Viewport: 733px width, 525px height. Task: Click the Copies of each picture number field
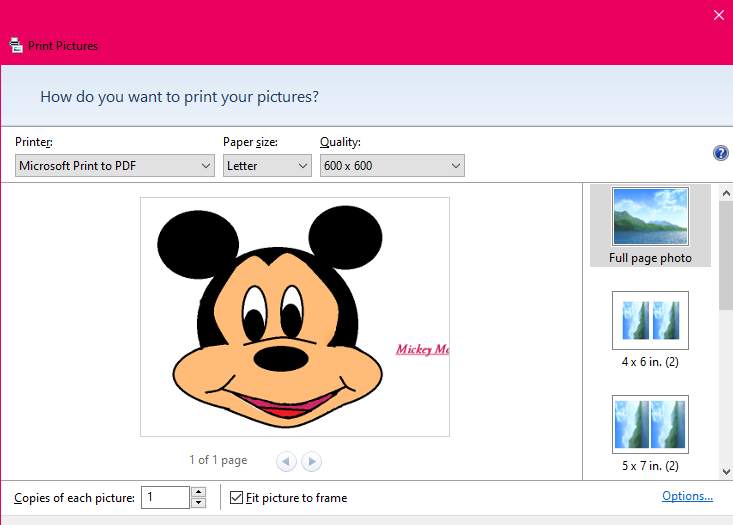165,497
